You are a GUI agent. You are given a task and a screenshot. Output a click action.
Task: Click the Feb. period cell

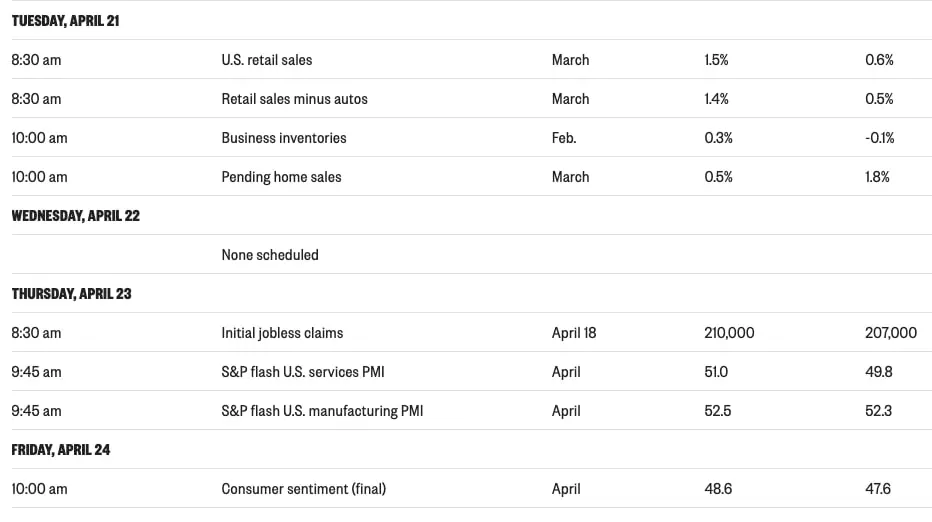point(563,138)
